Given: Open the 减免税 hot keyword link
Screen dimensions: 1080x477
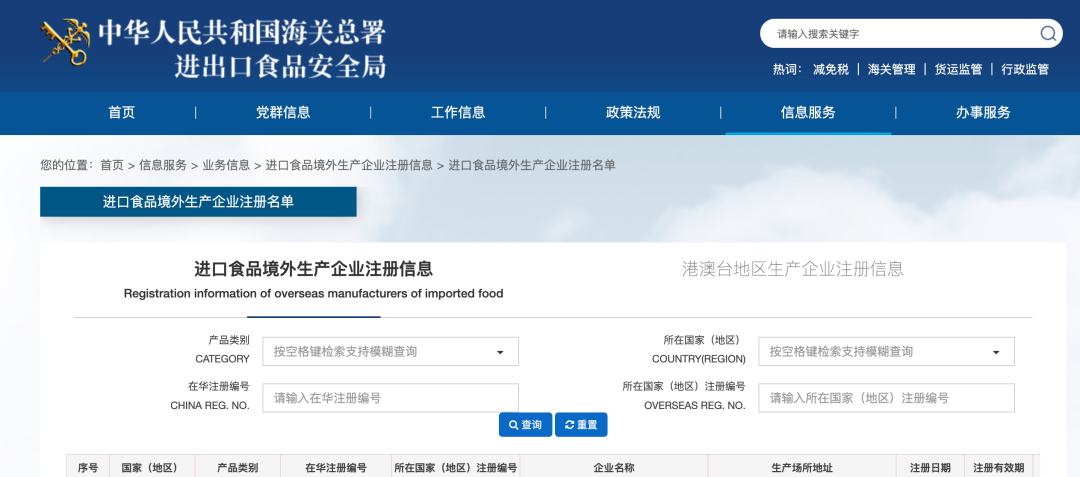Looking at the screenshot, I should pos(831,70).
